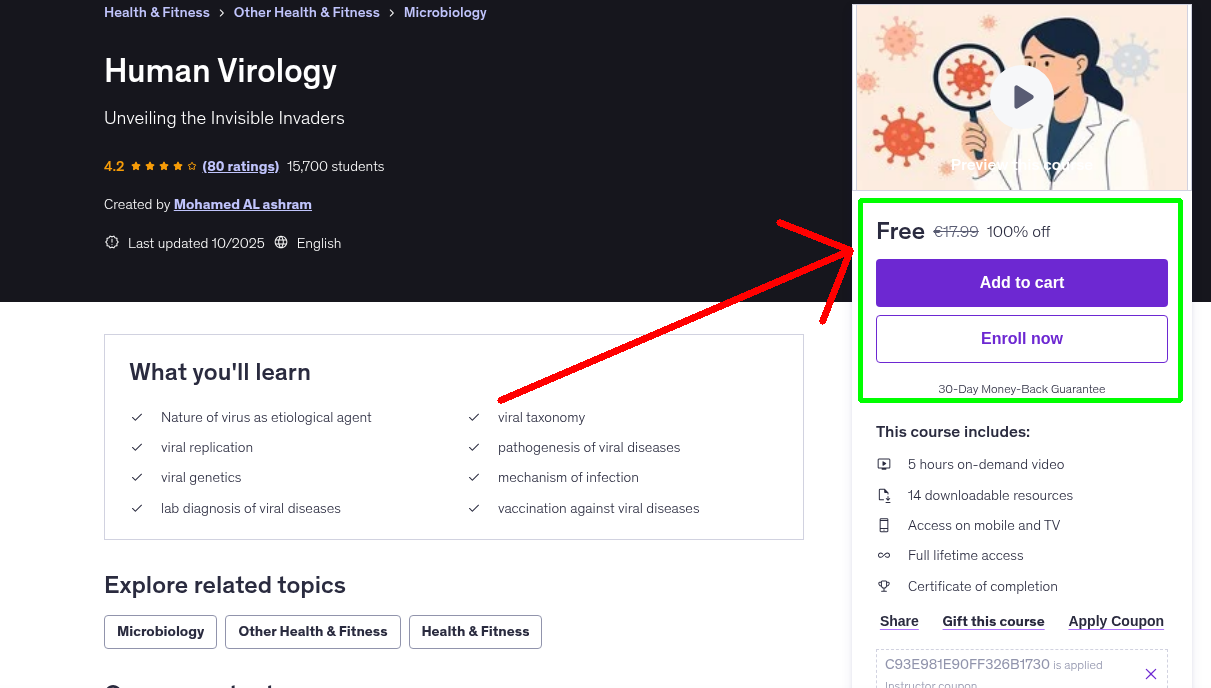Click the certificate trophy icon
The width and height of the screenshot is (1211, 688).
[x=884, y=586]
